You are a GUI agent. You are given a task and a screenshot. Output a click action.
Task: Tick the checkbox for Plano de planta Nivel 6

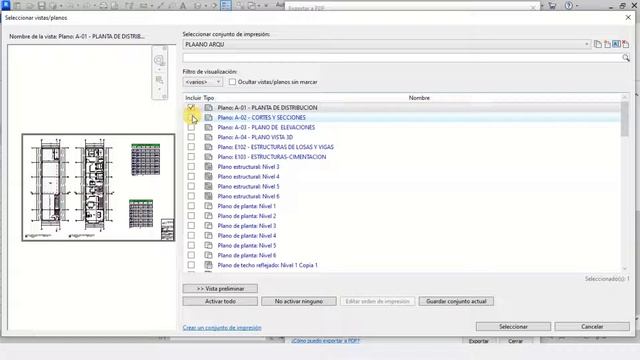click(x=191, y=255)
